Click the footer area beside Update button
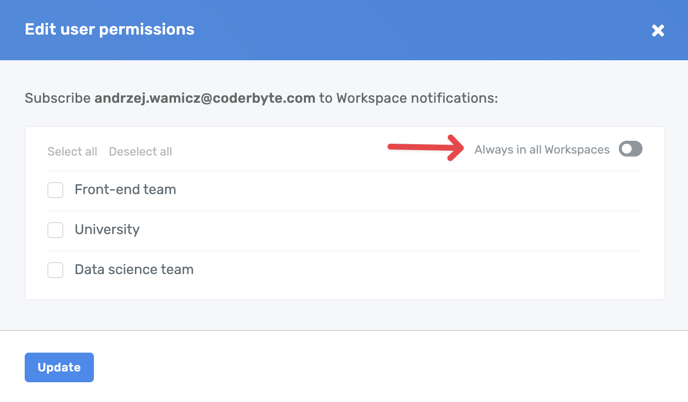688x402 pixels. (380, 367)
